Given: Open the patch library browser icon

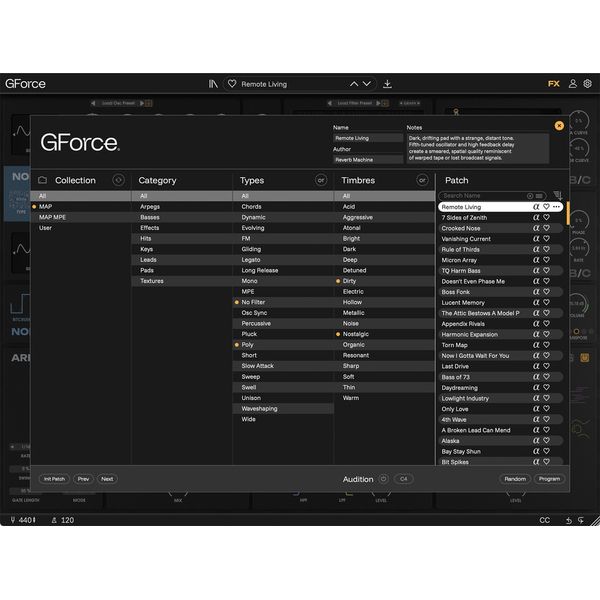Looking at the screenshot, I should 213,84.
